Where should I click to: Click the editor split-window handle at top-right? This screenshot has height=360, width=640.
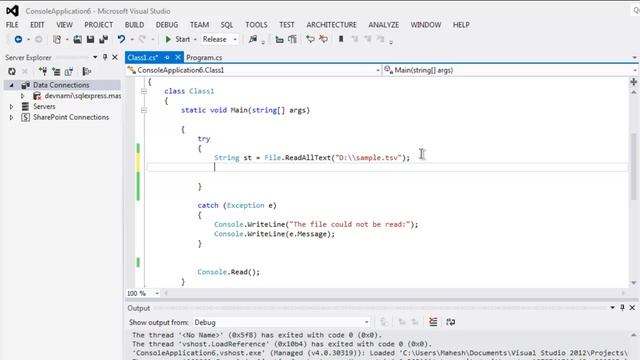(x=633, y=82)
